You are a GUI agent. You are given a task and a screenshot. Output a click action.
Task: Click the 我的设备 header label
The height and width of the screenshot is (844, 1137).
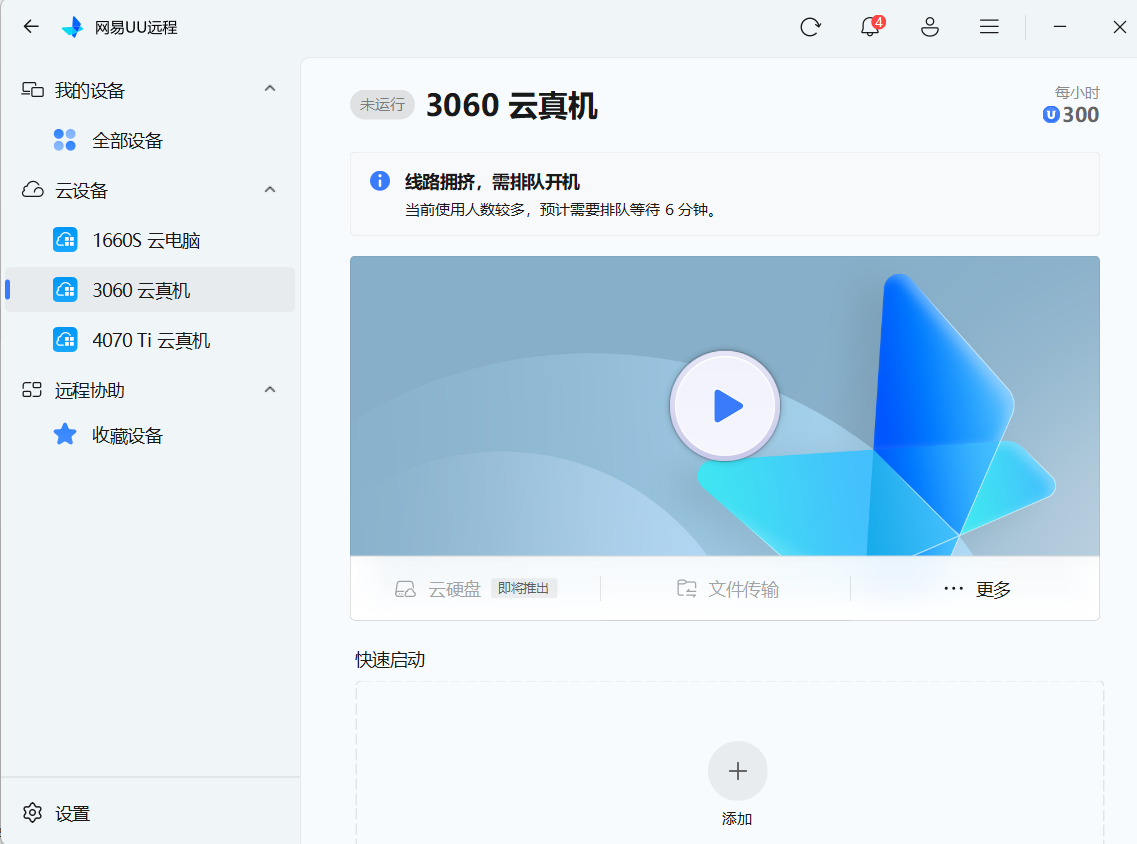[x=89, y=90]
